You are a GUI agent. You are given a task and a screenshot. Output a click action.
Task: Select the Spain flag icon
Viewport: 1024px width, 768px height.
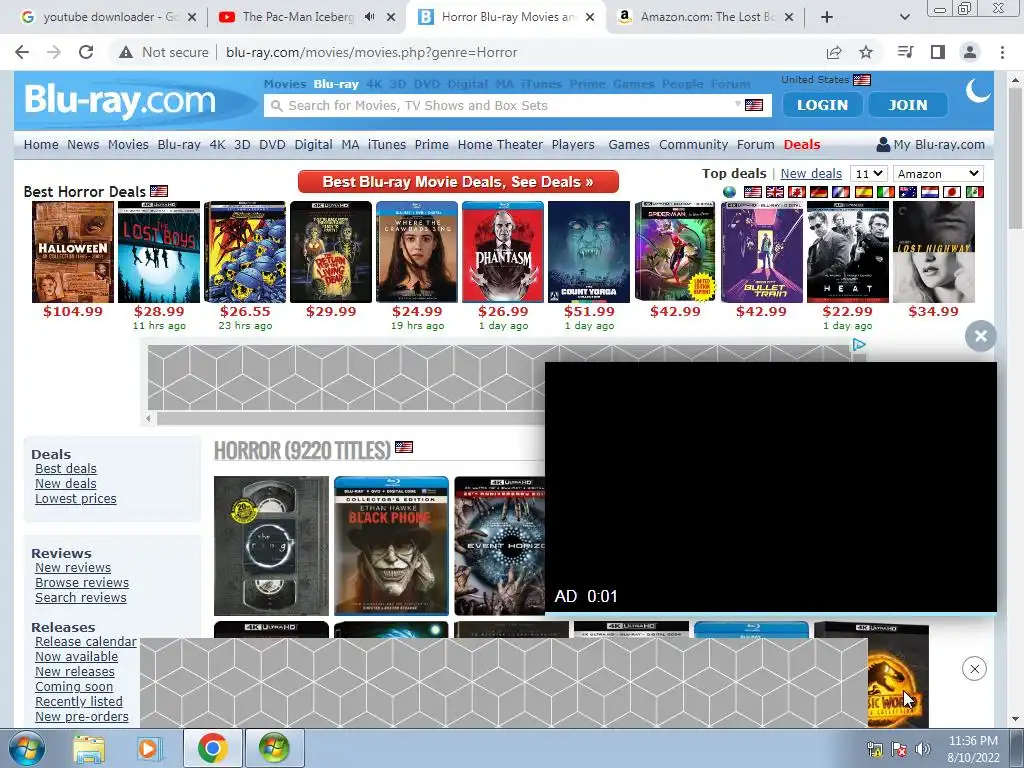tap(863, 192)
